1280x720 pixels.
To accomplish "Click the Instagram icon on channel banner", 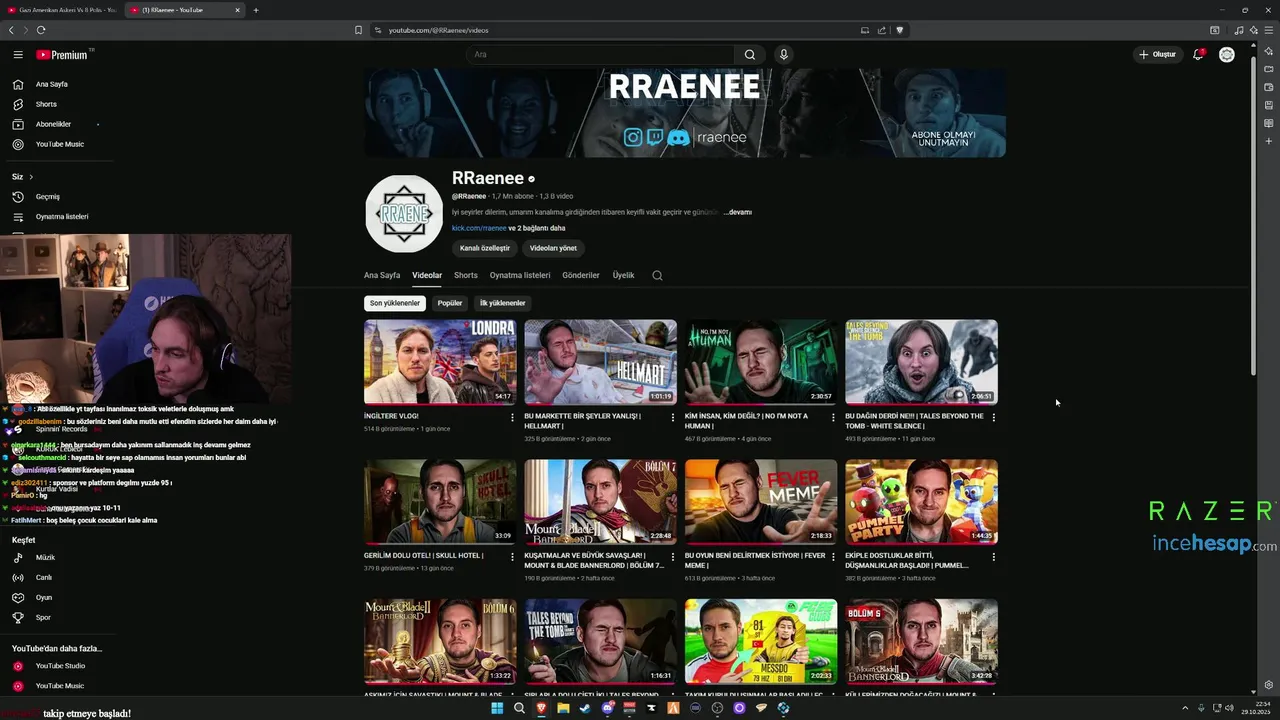I will click(x=633, y=138).
